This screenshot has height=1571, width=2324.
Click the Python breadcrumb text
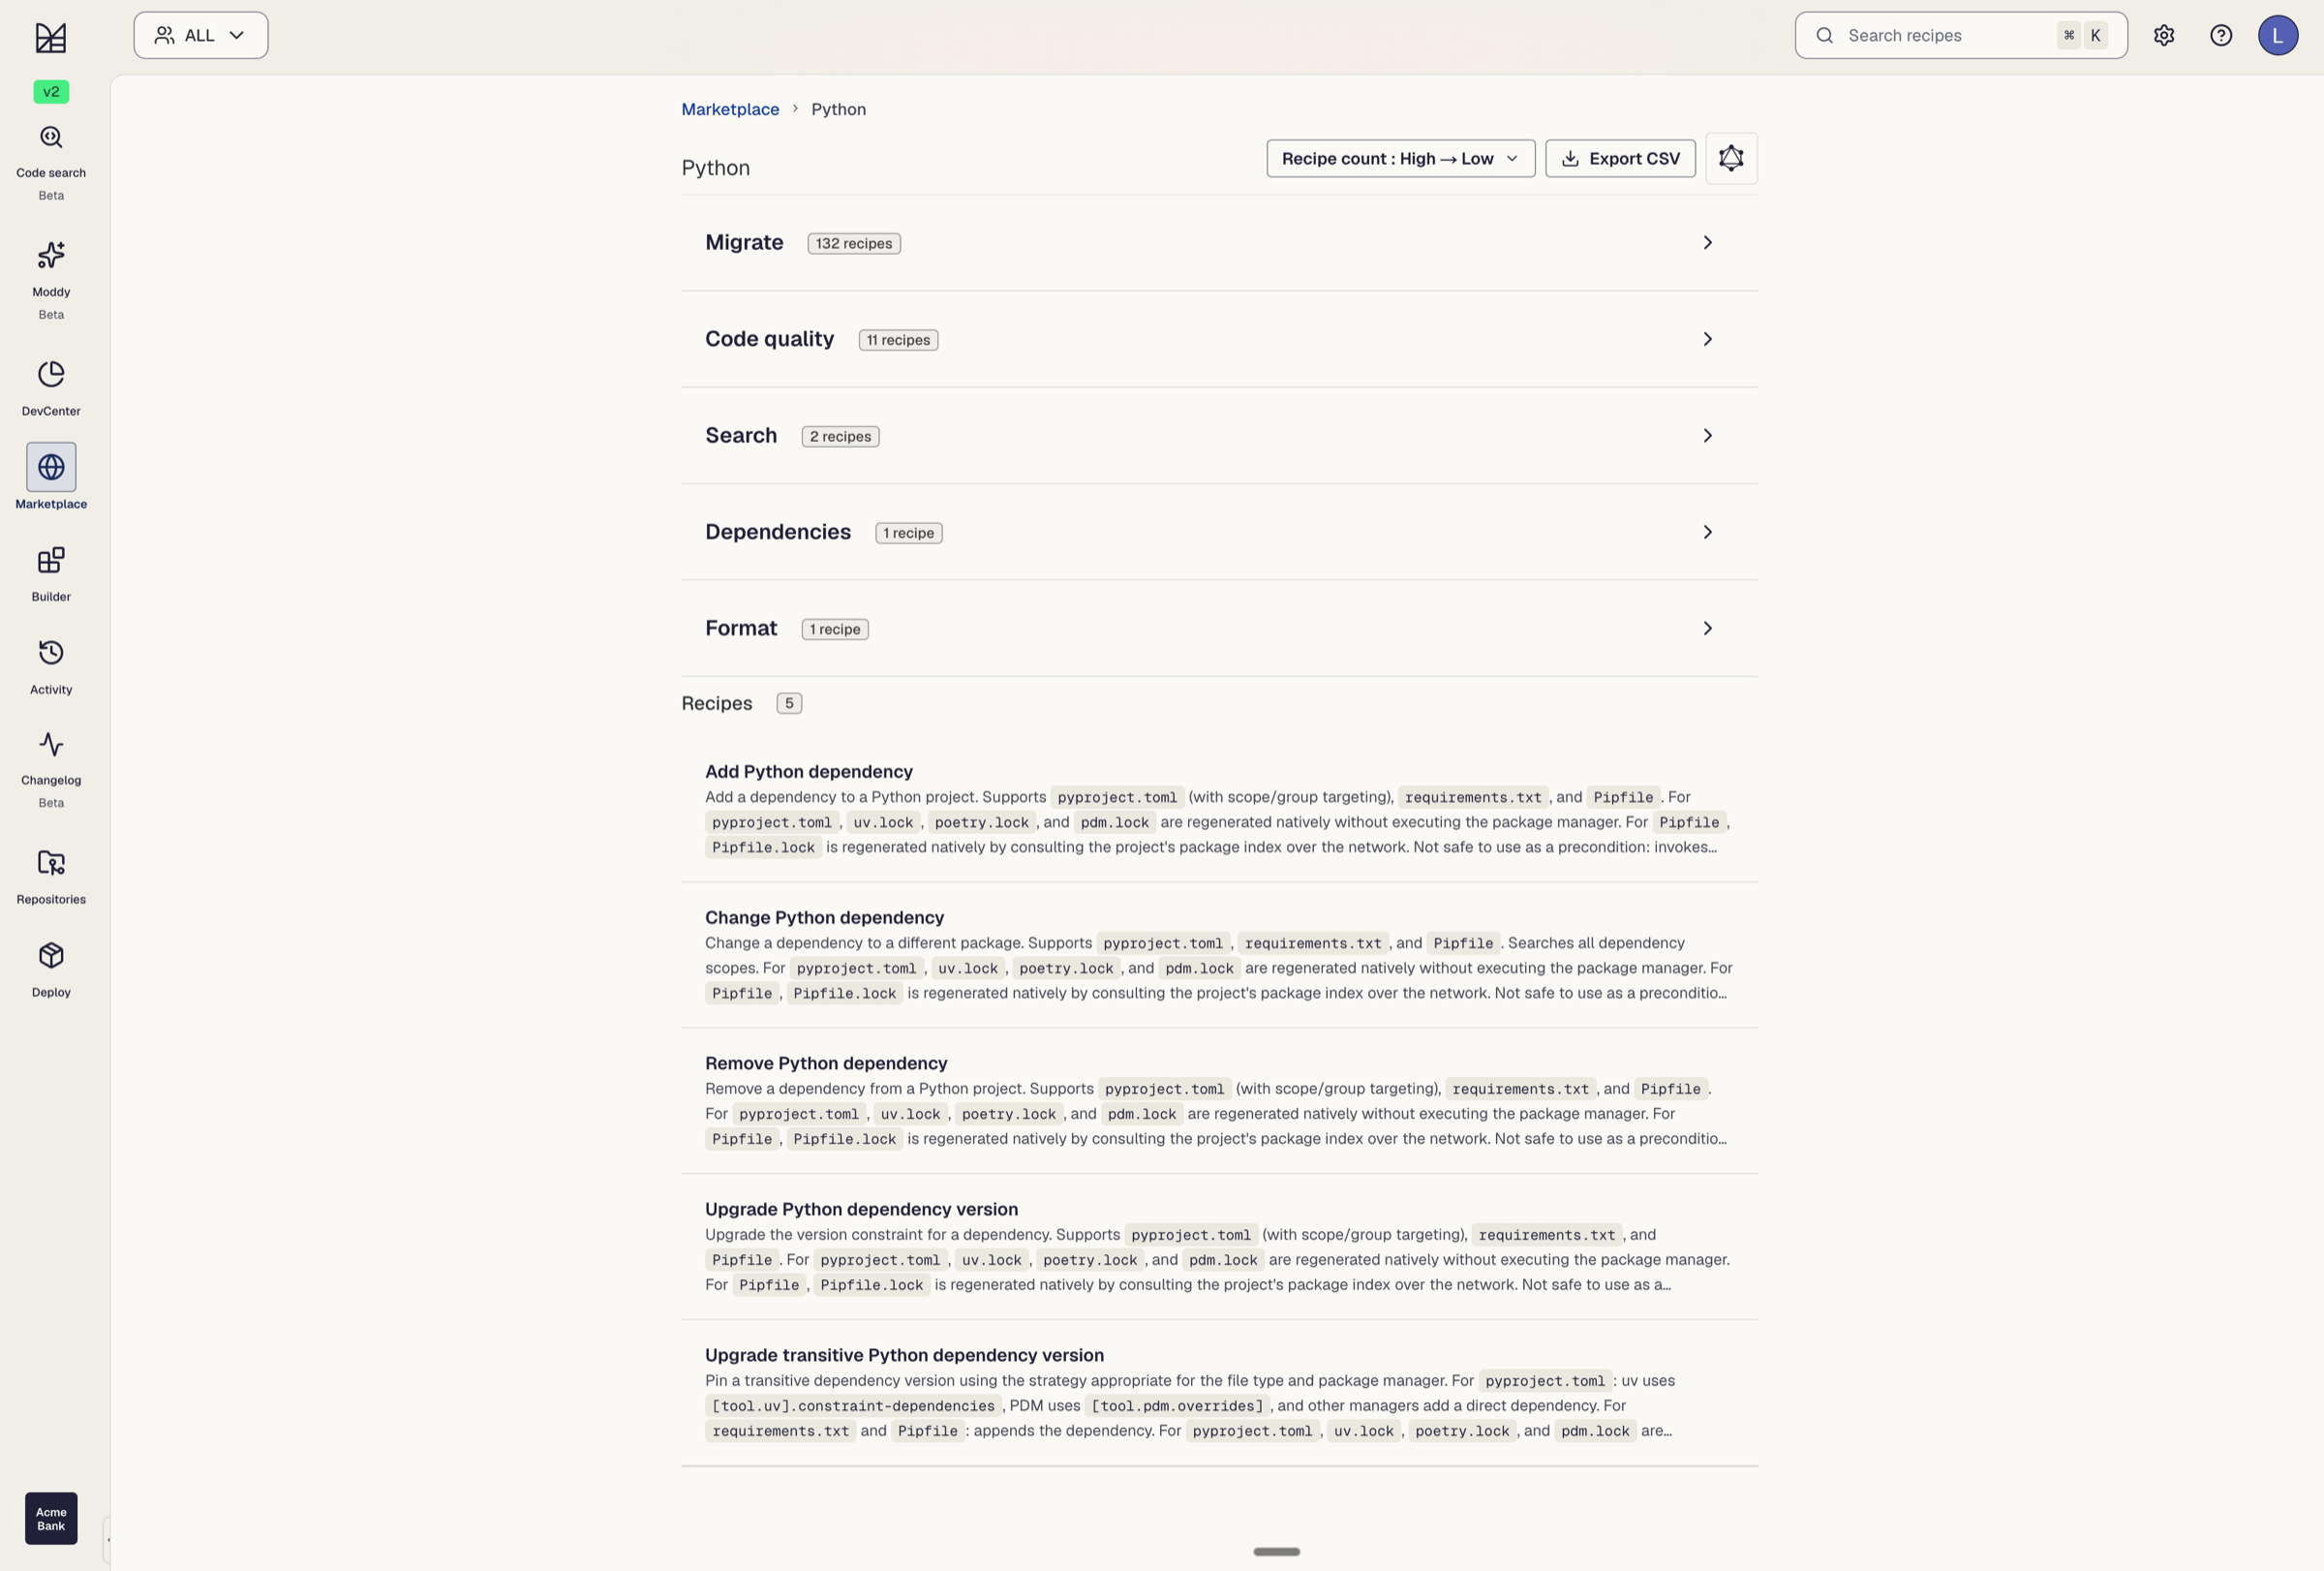click(838, 109)
